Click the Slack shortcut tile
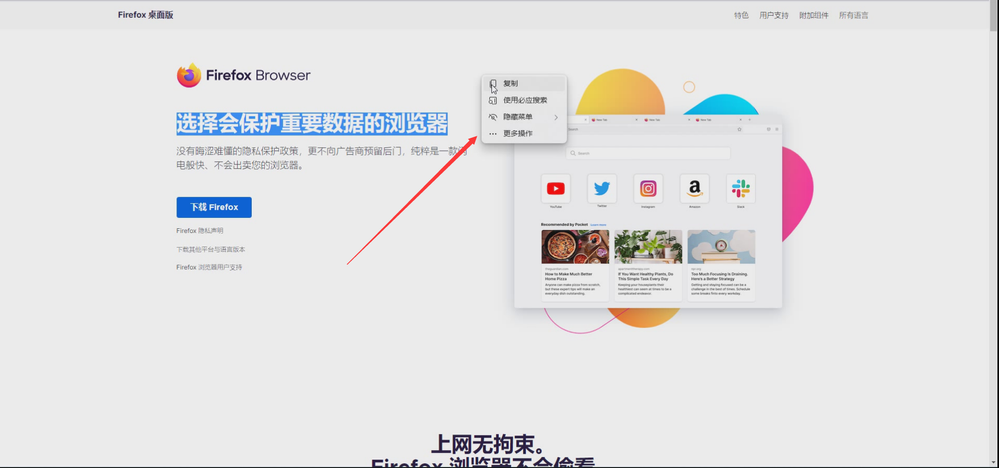This screenshot has width=999, height=468. click(x=741, y=188)
